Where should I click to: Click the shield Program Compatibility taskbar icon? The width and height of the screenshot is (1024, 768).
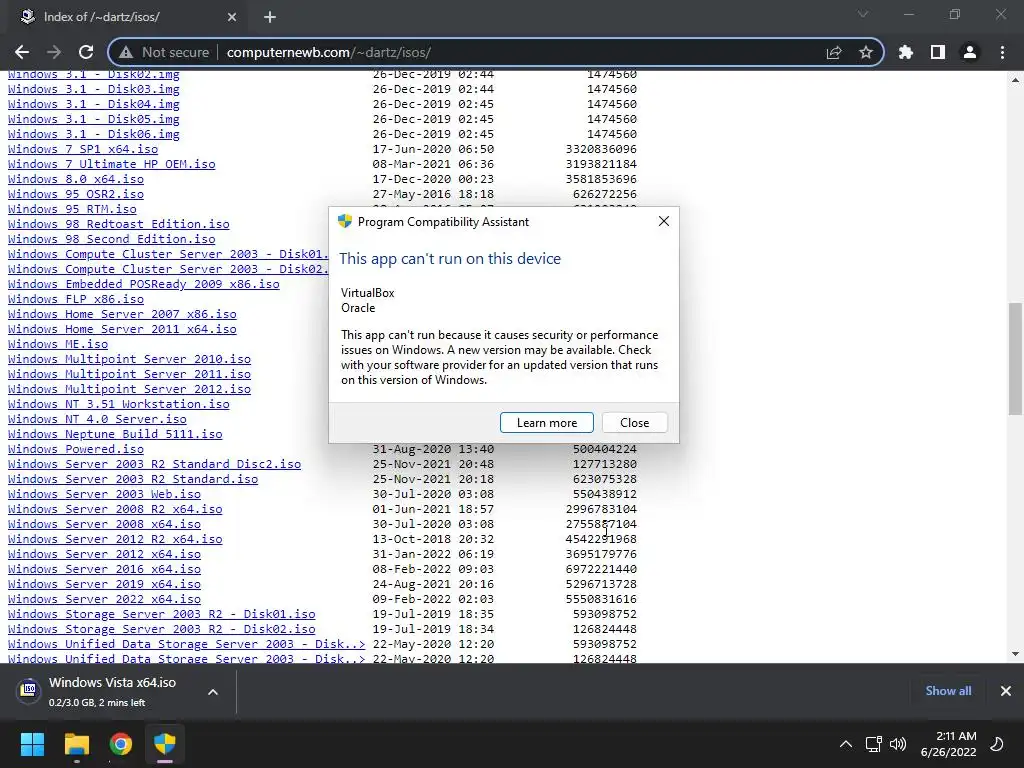point(165,744)
